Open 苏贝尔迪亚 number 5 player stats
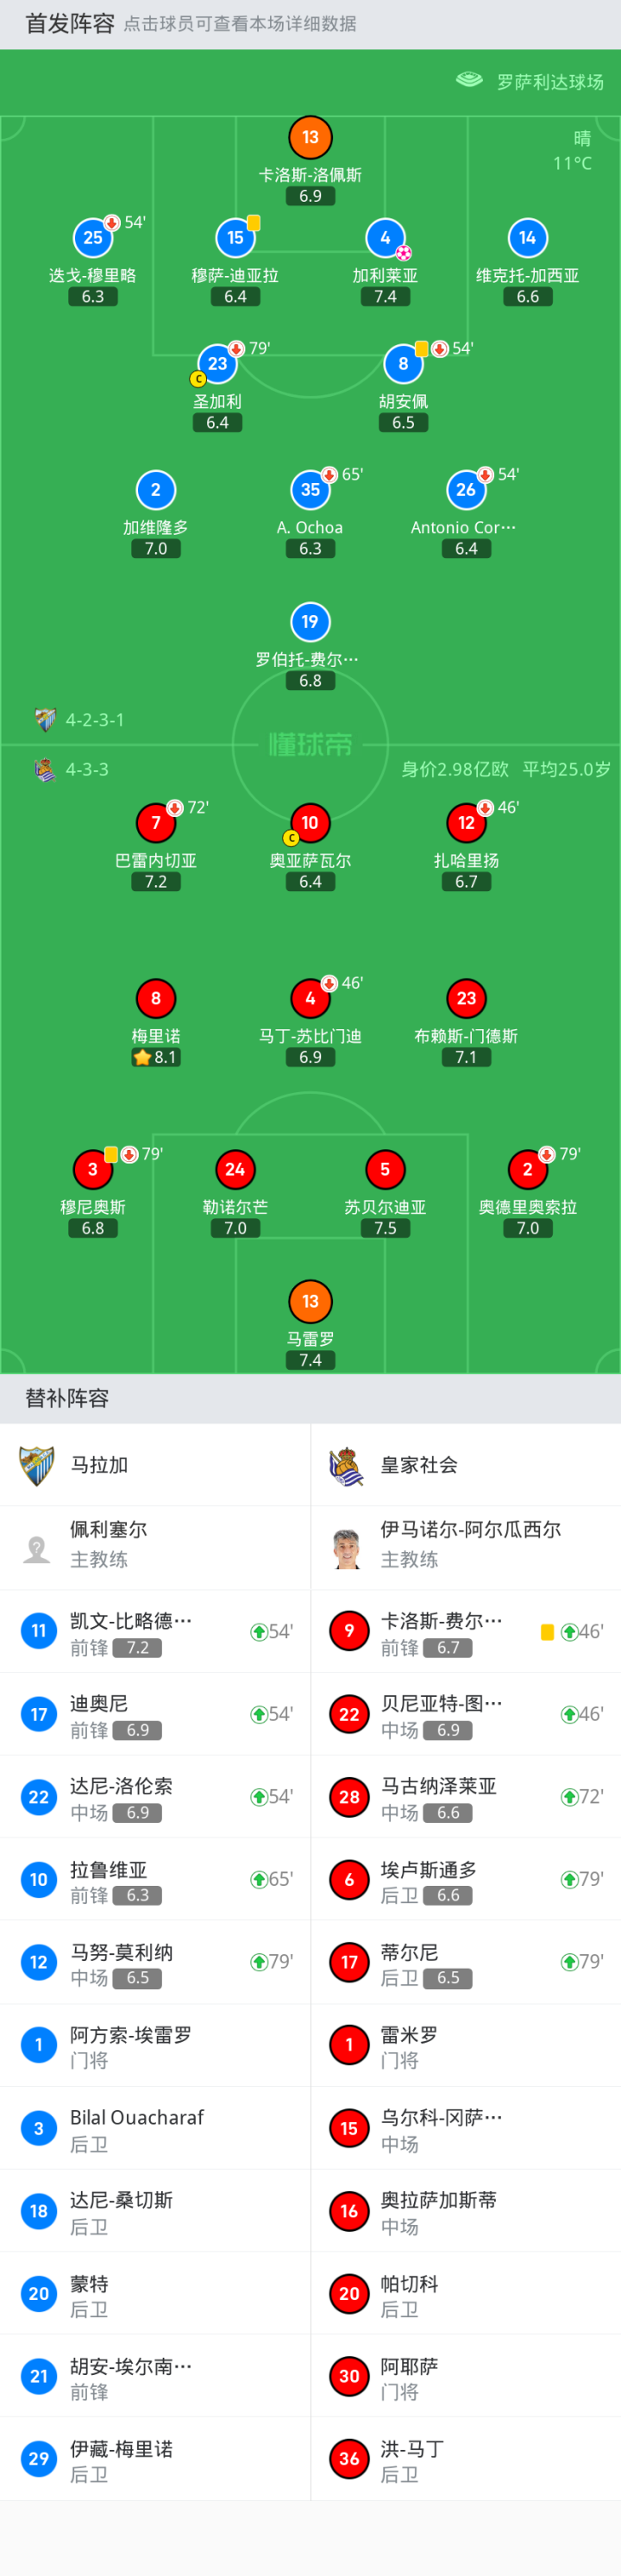The width and height of the screenshot is (621, 2576). pos(385,1169)
